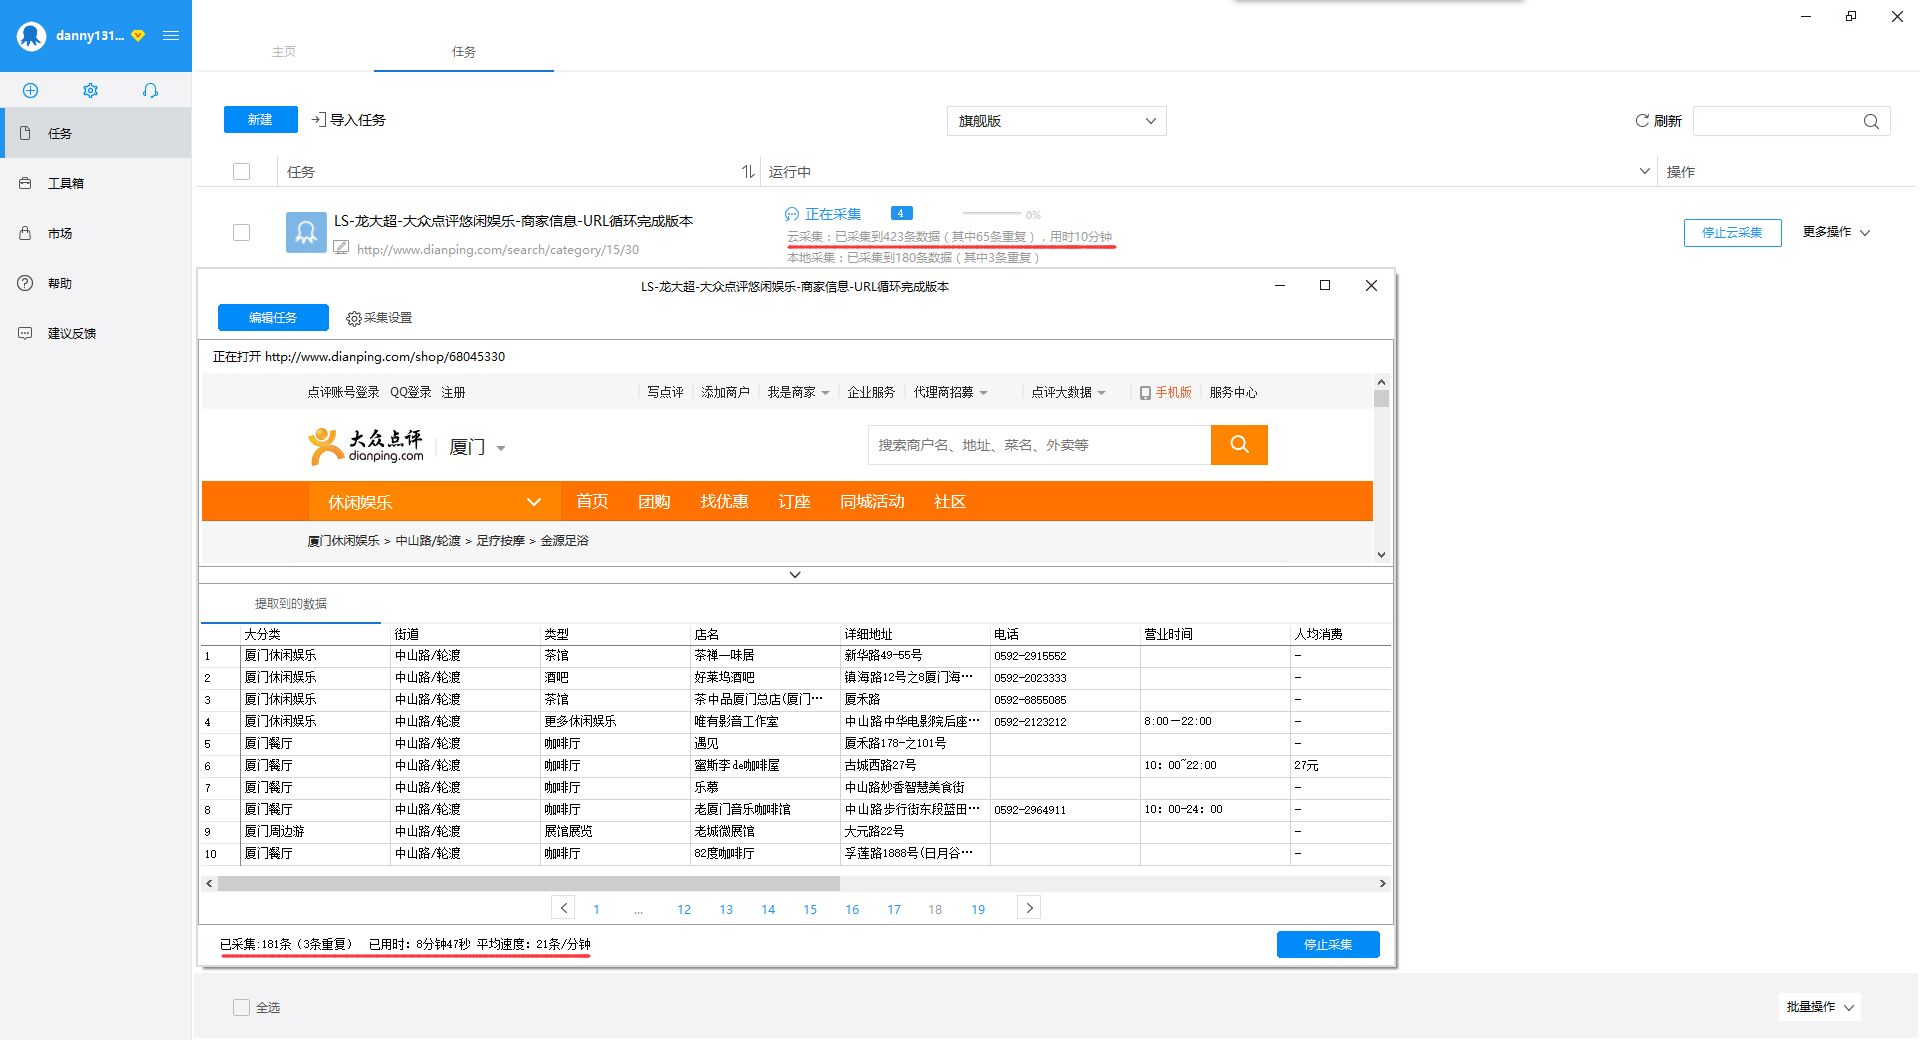Click the 新建 button
Image resolution: width=1920 pixels, height=1040 pixels.
pos(260,119)
